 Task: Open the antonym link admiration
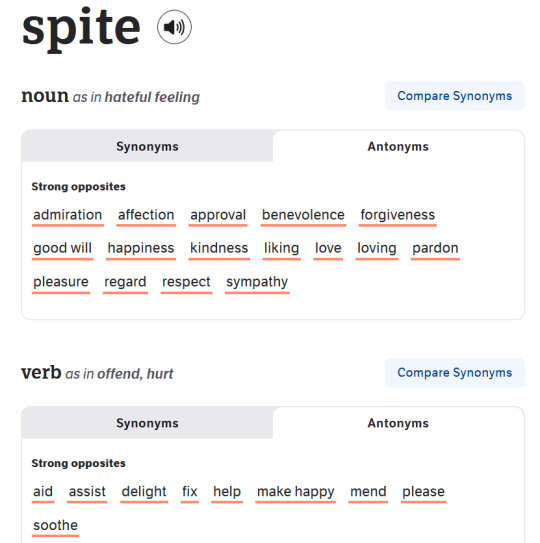(68, 215)
